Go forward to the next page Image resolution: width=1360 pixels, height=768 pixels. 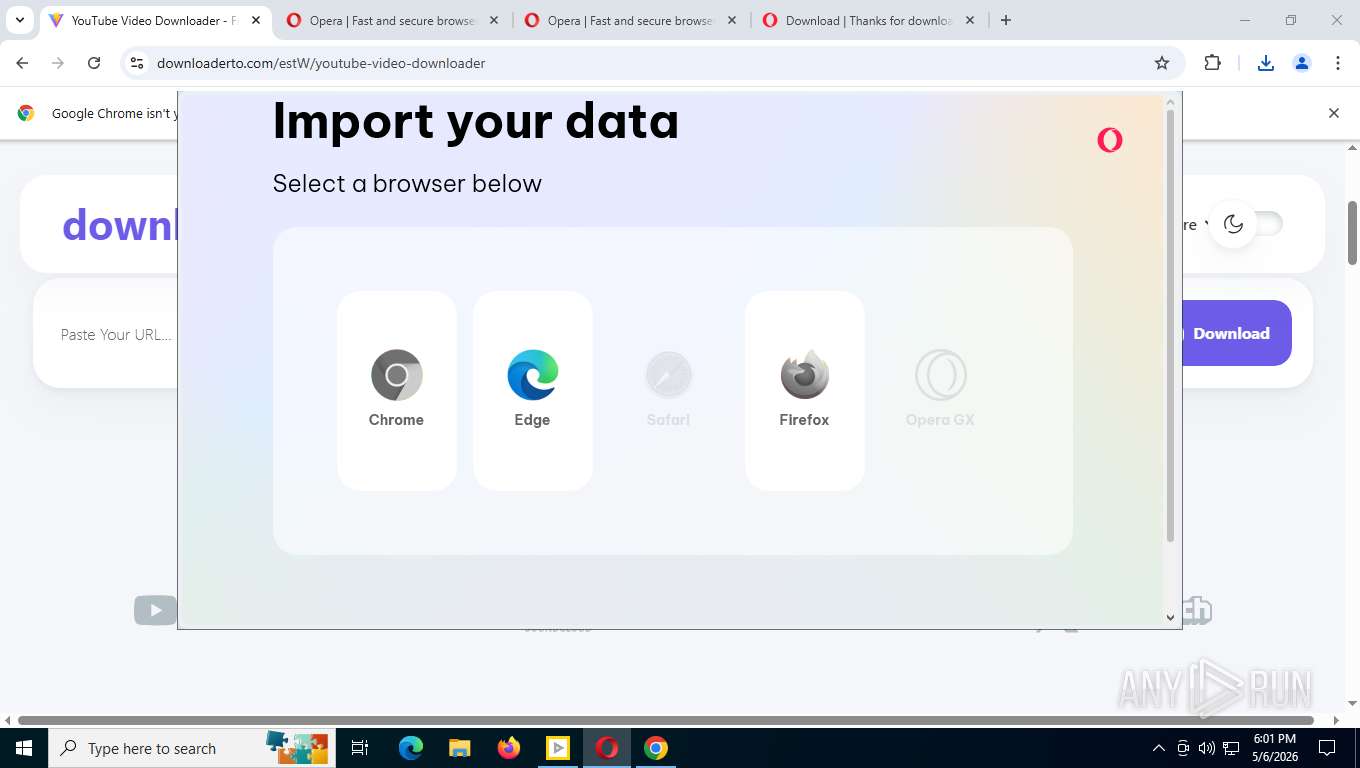(x=58, y=63)
